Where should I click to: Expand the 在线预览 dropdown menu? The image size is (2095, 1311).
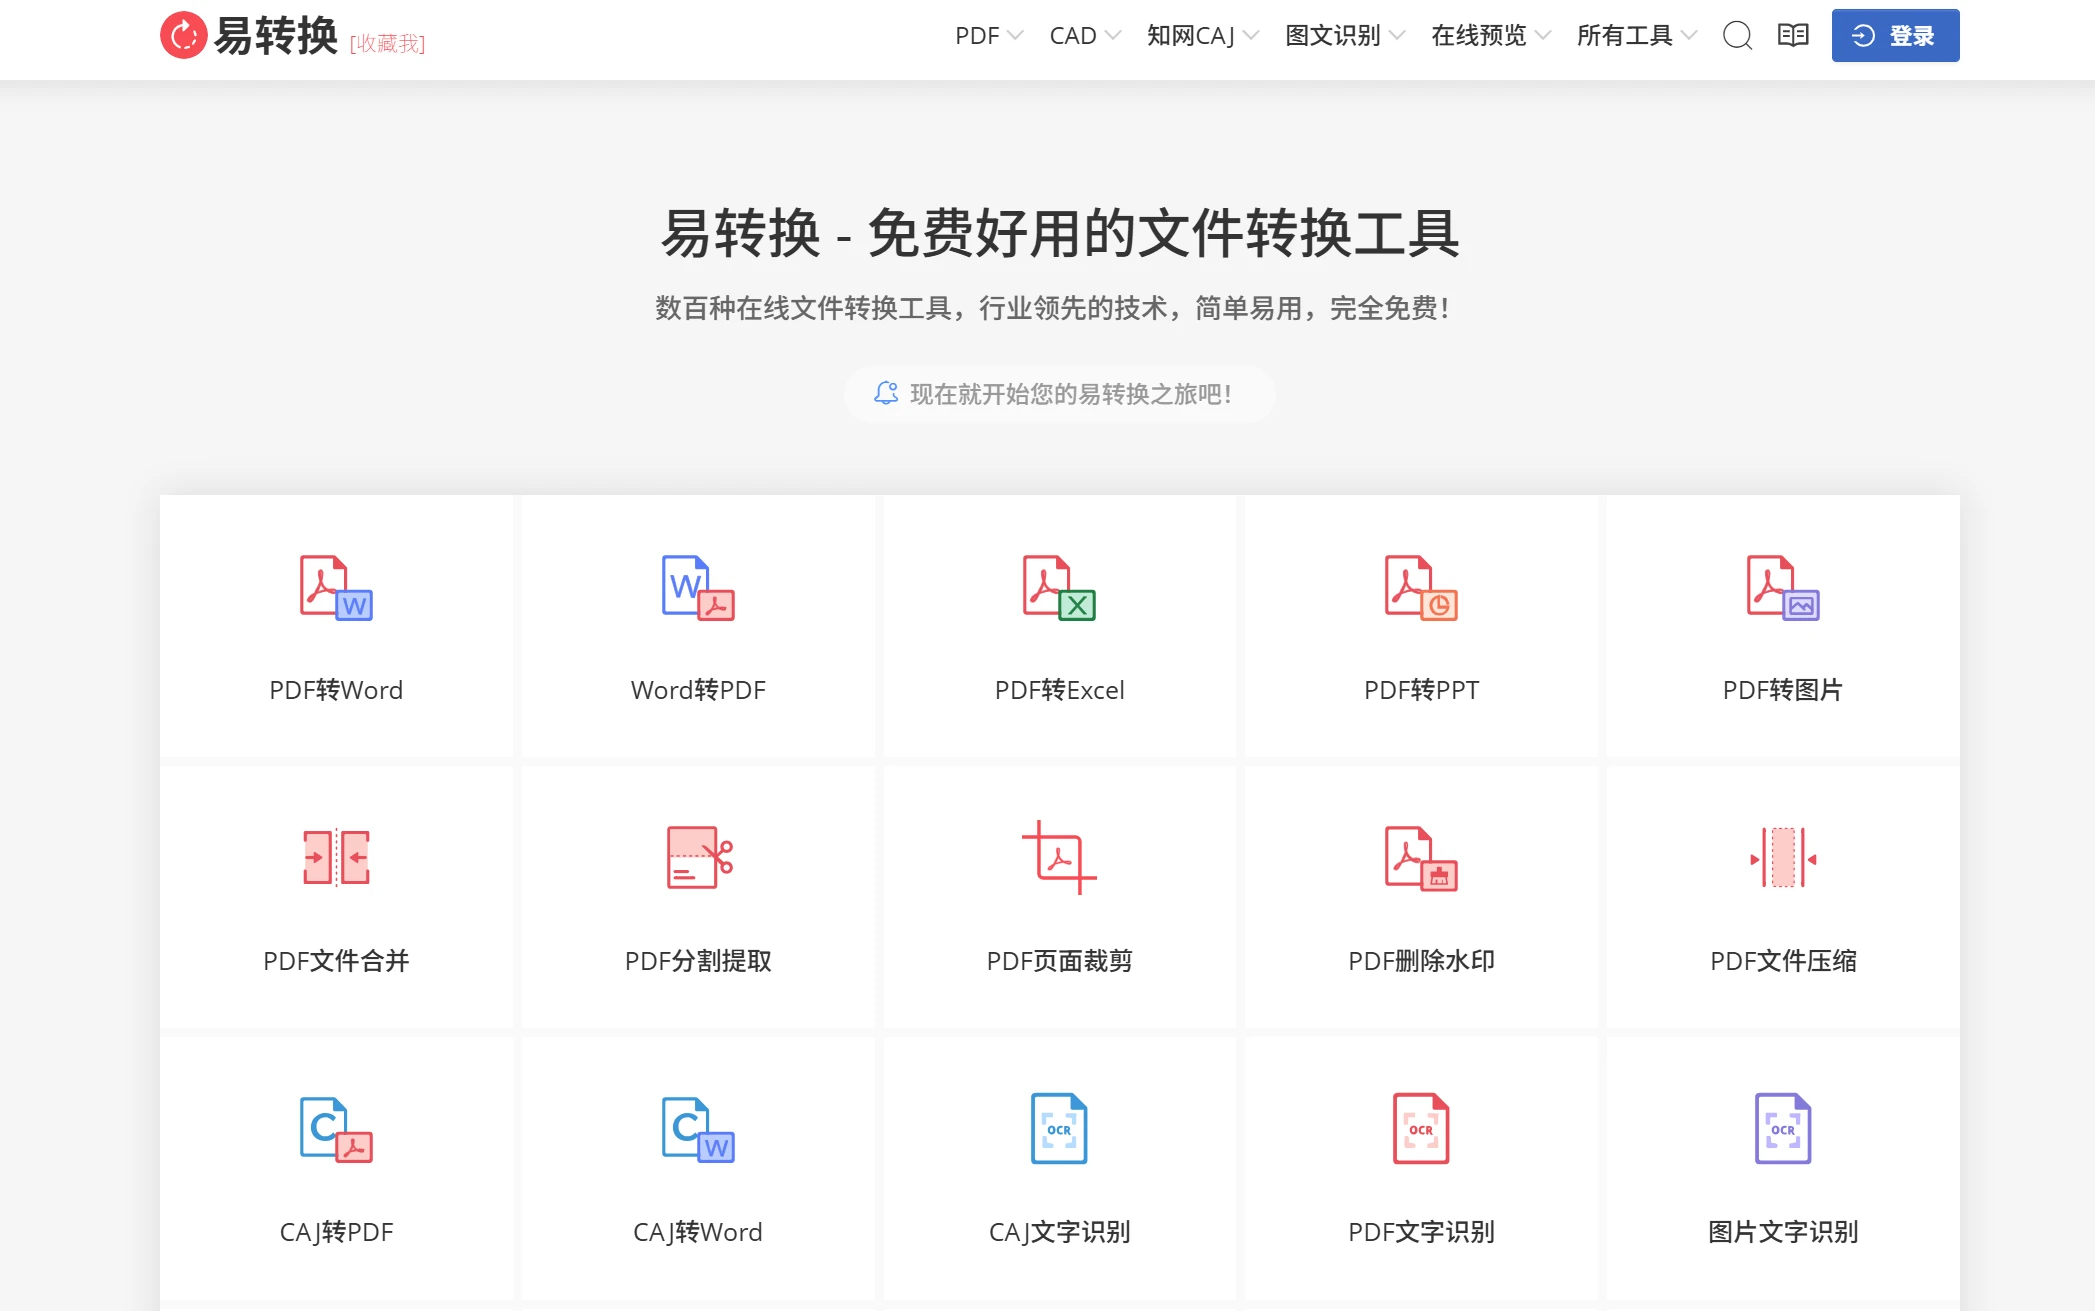[1491, 36]
